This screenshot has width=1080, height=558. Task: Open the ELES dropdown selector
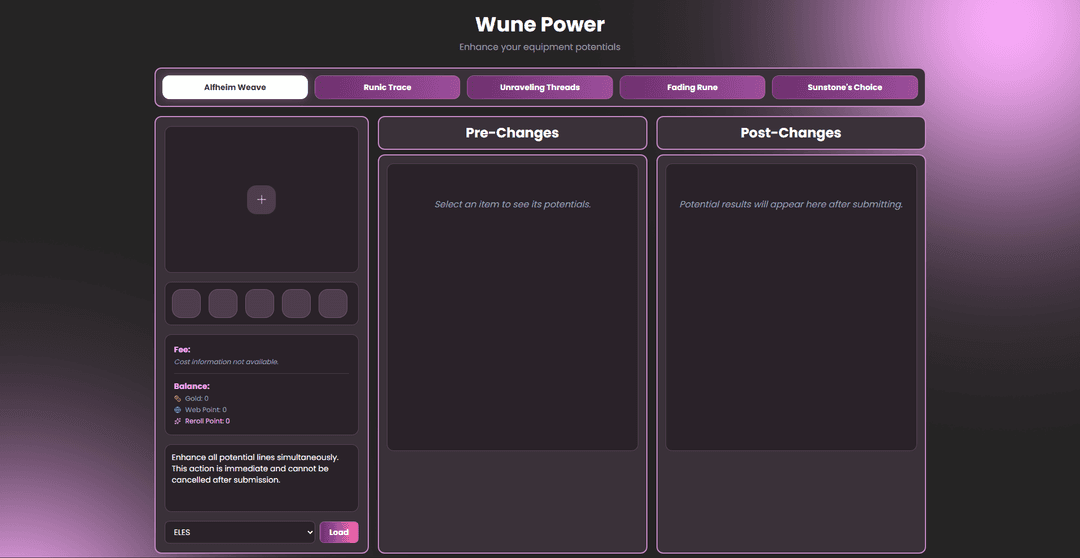240,533
